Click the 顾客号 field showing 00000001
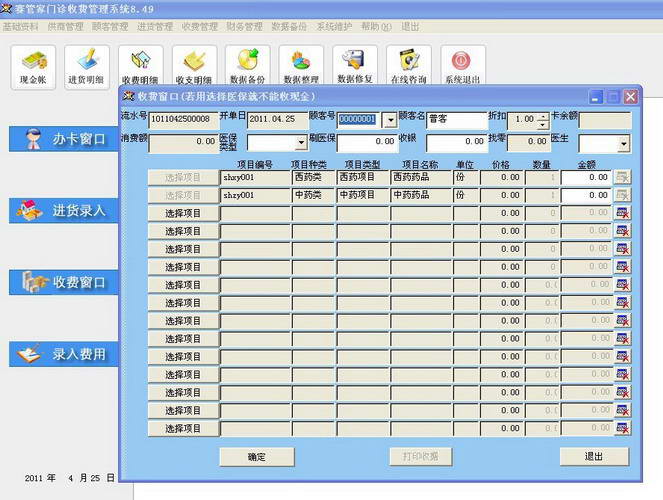The width and height of the screenshot is (663, 500). 360,120
